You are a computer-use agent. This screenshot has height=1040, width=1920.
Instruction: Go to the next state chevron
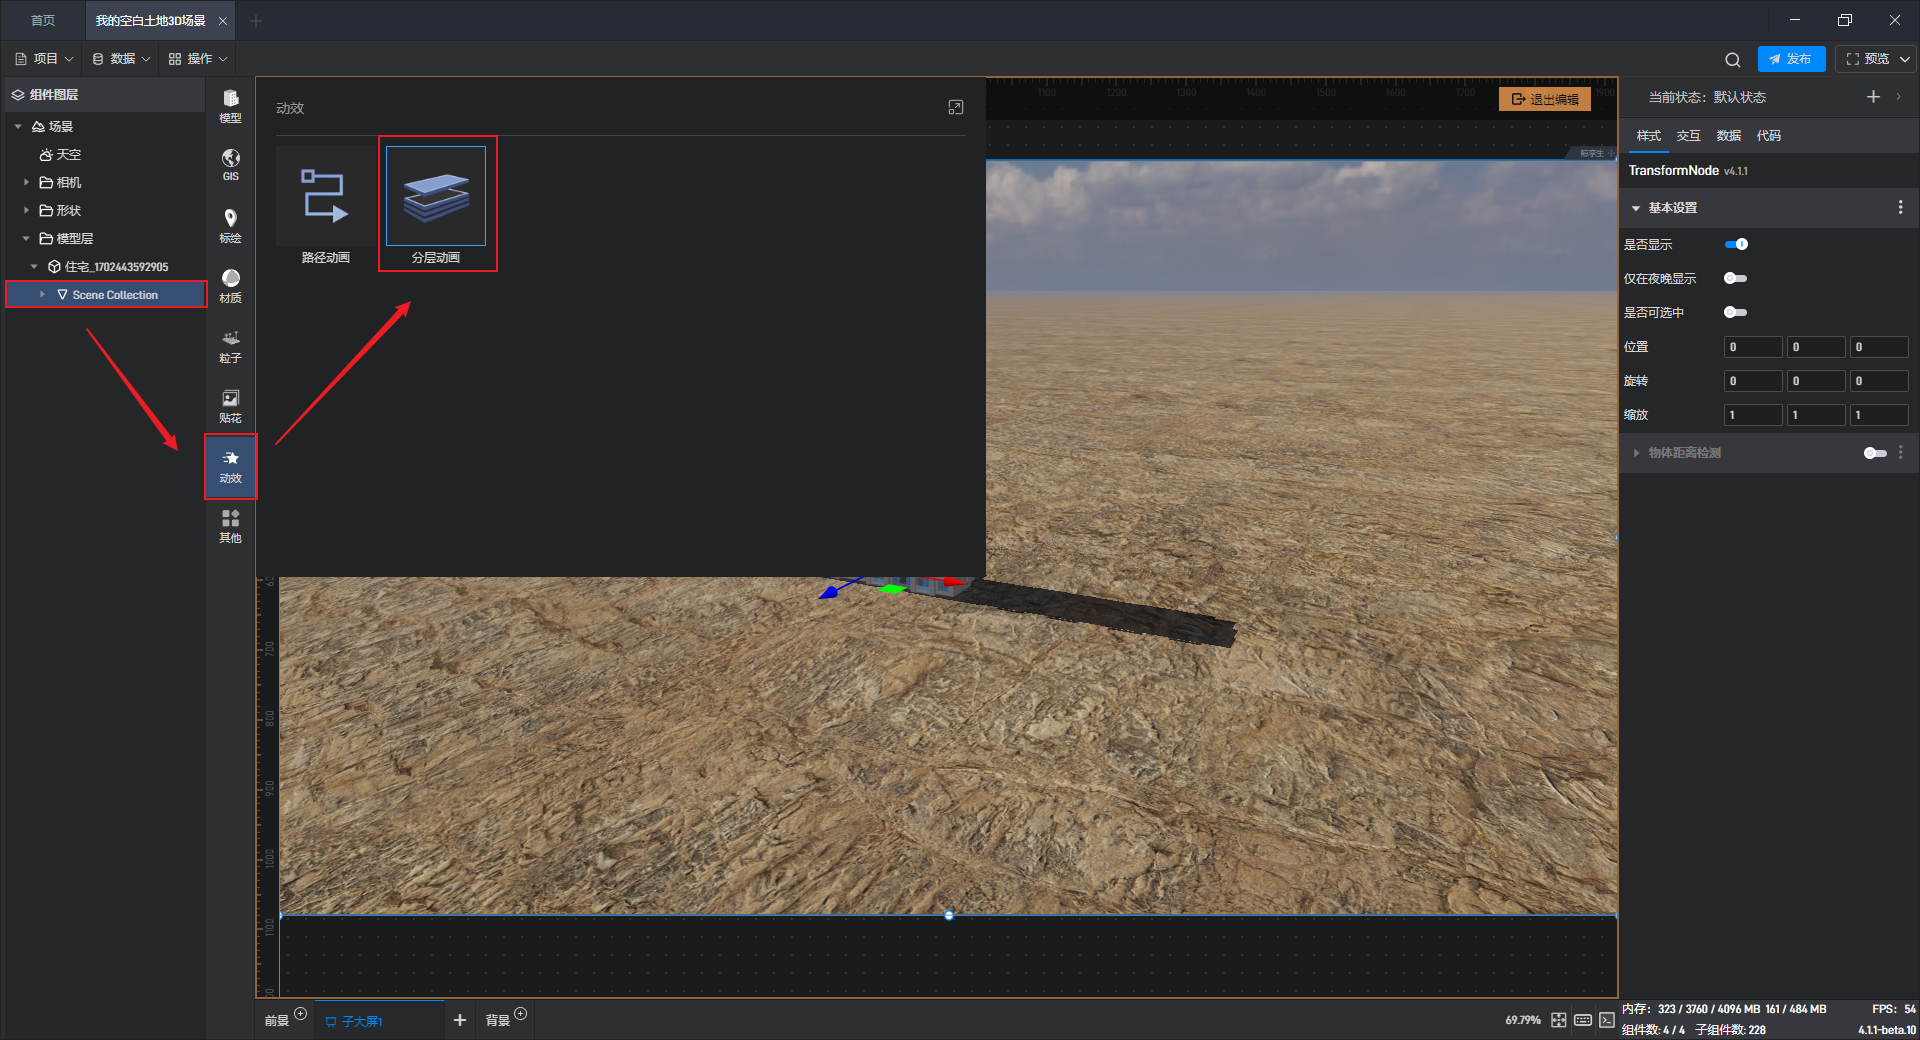click(1898, 97)
